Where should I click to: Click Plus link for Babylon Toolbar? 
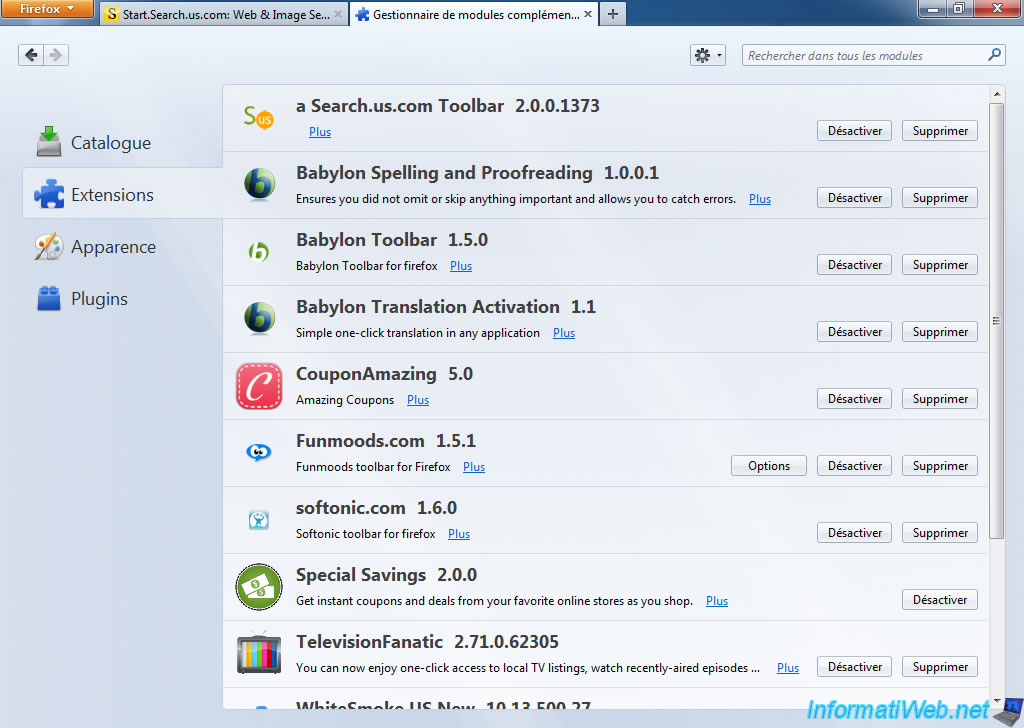coord(460,266)
